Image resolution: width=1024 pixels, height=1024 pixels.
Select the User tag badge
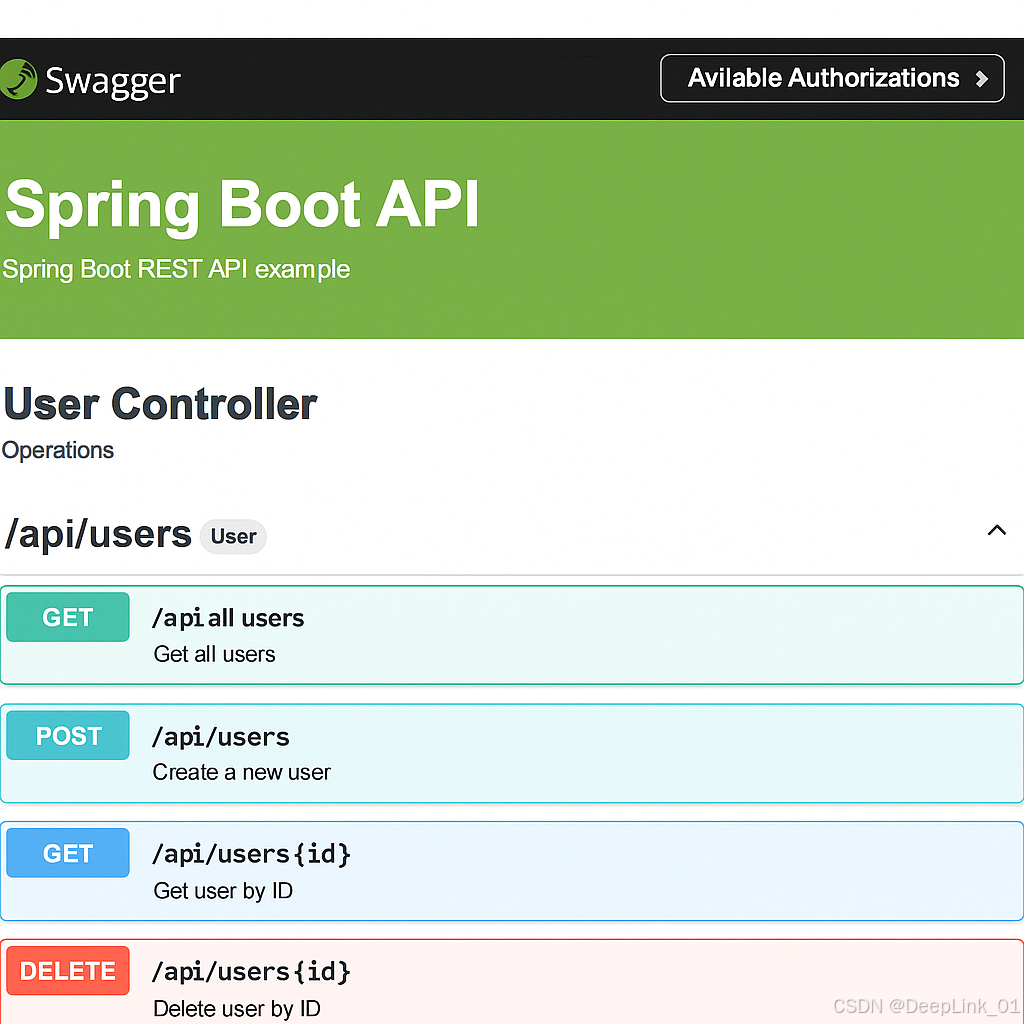(x=233, y=537)
